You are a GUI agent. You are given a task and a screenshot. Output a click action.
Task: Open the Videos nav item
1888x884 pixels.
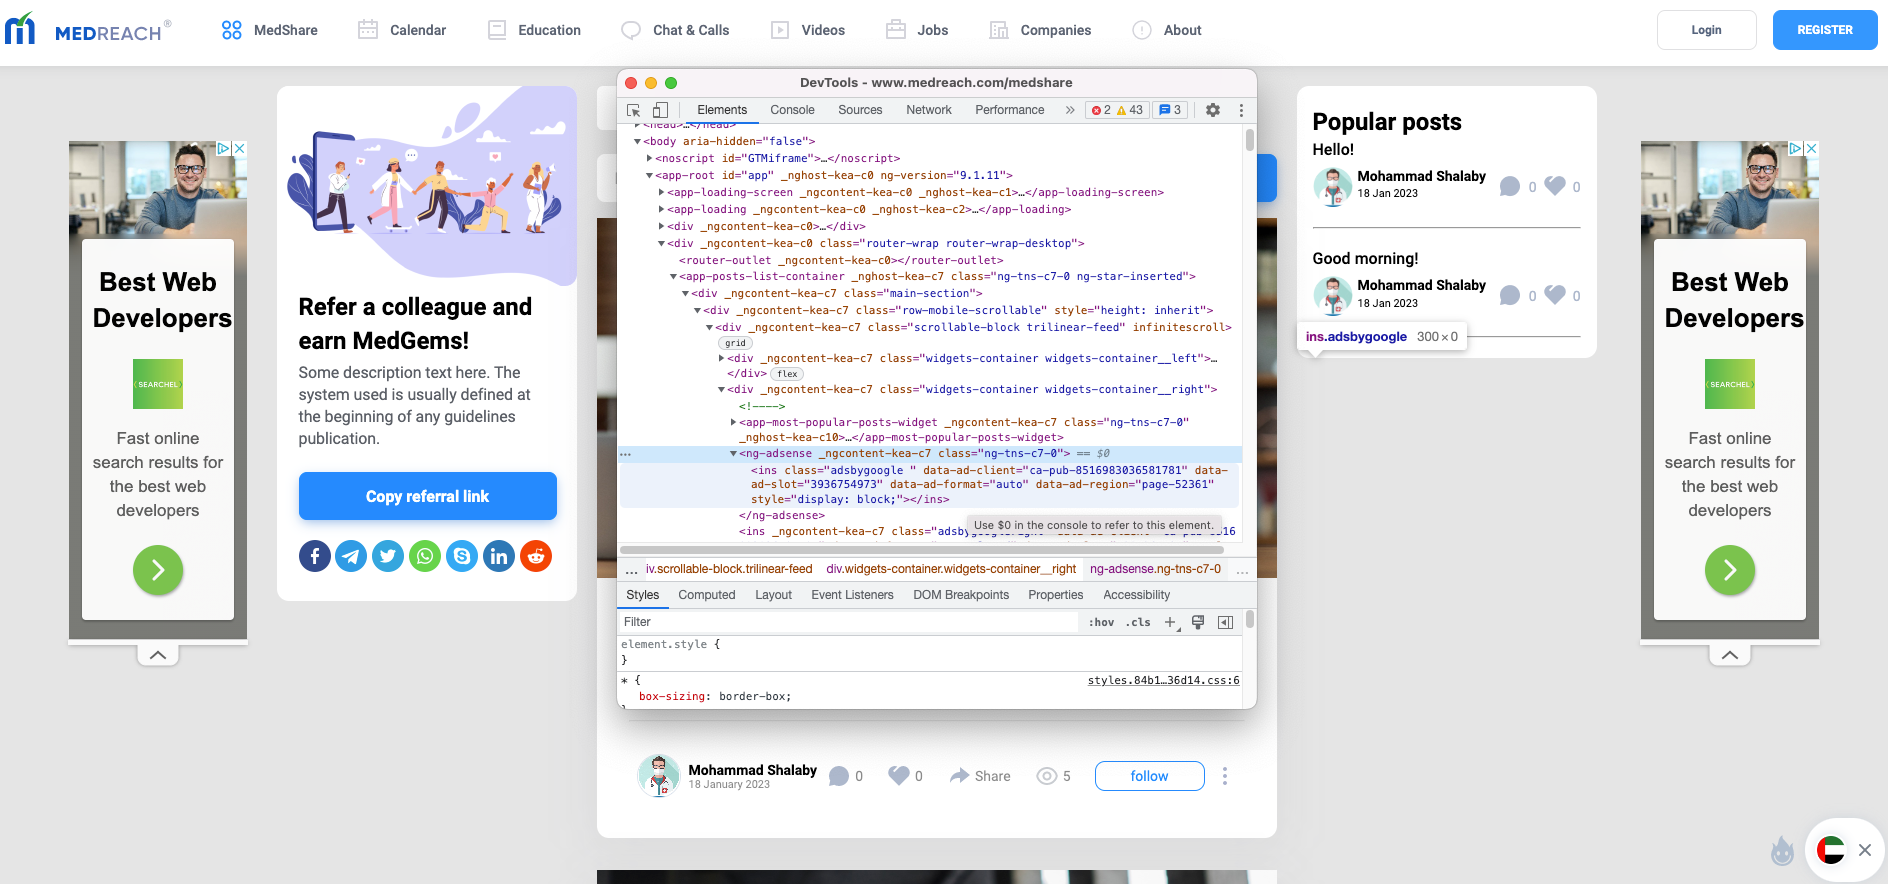point(808,30)
